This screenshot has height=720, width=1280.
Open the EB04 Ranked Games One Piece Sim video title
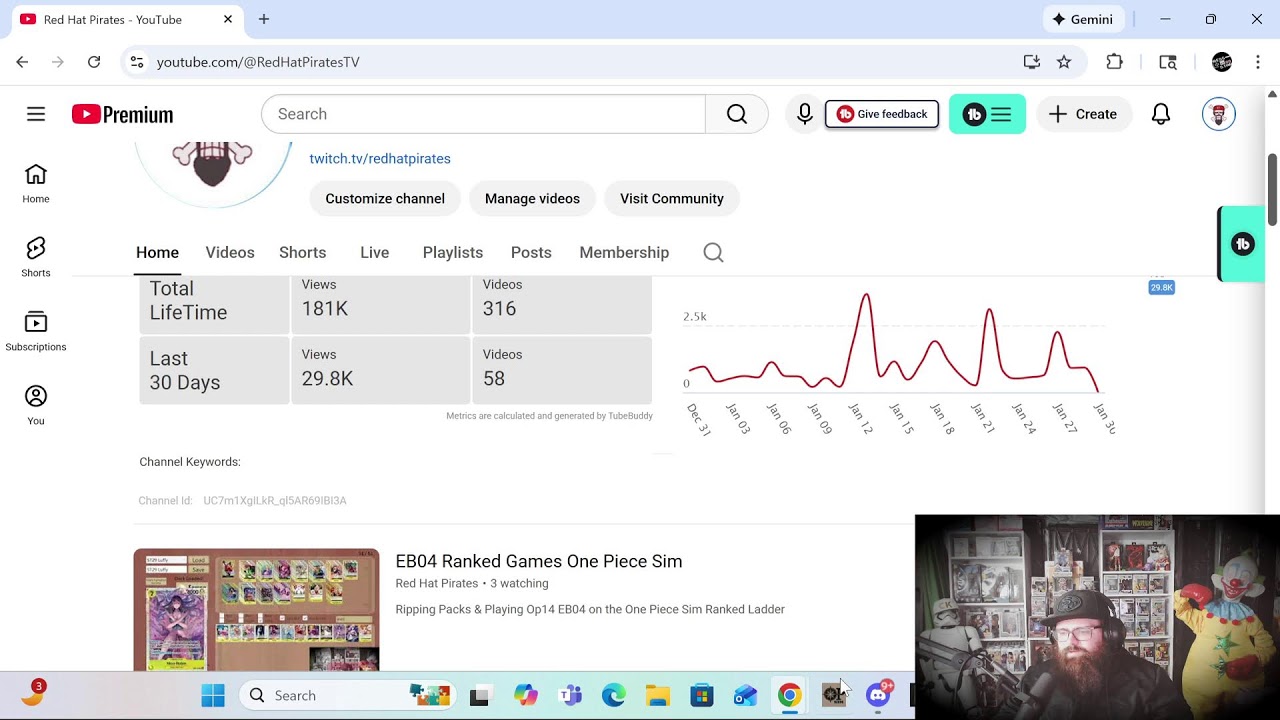(x=539, y=562)
